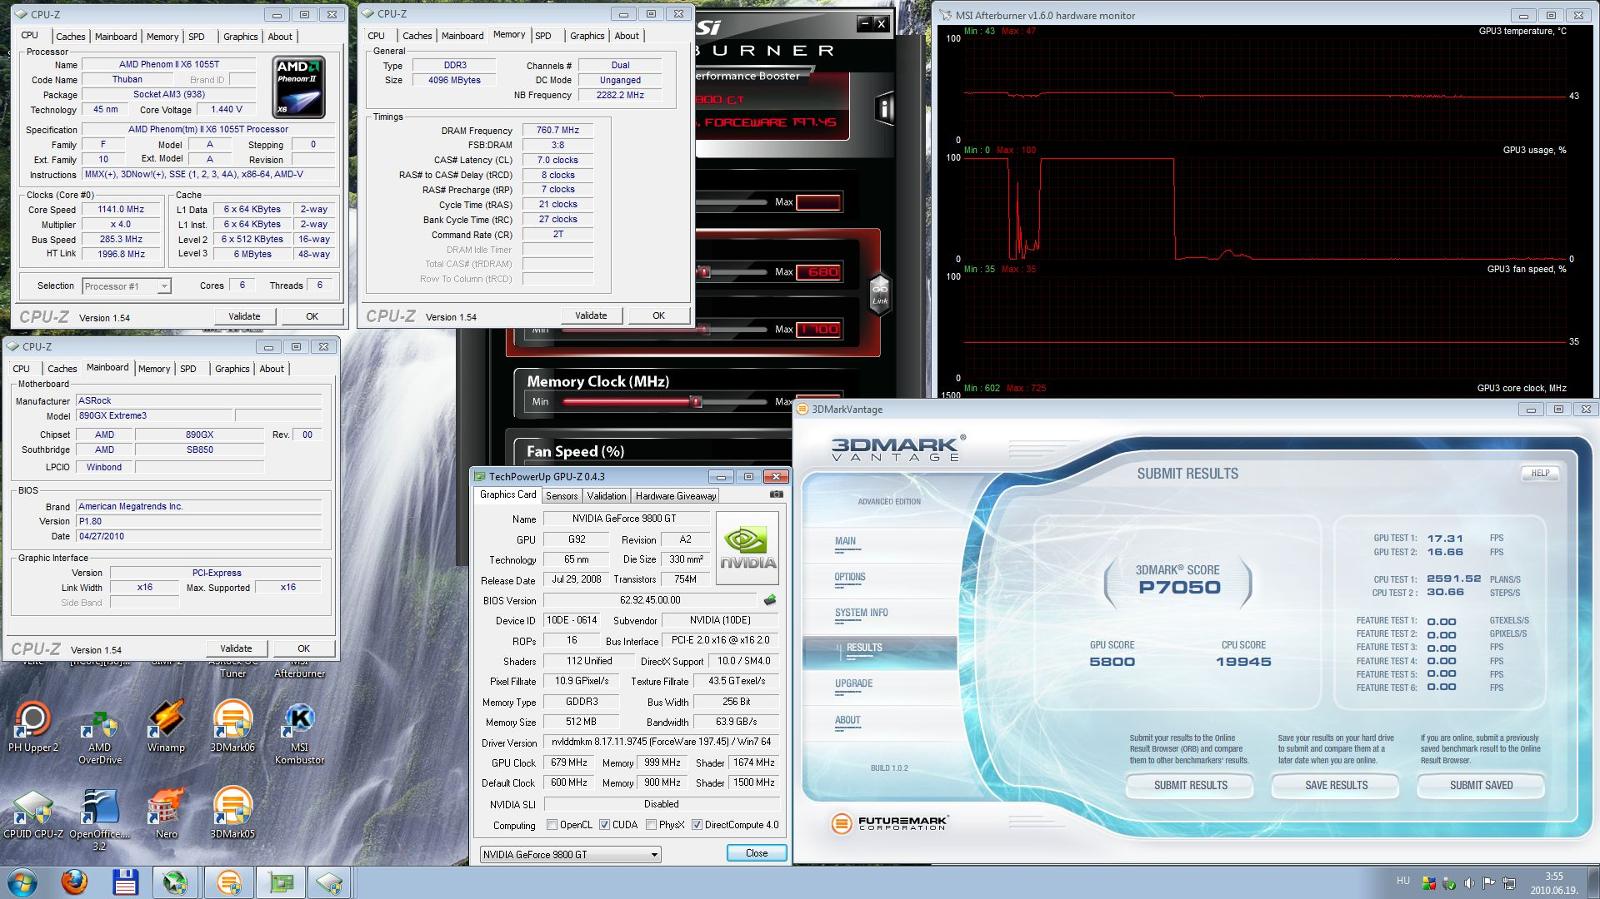Adjust the Memory Clock slider in Afterburner
Viewport: 1600px width, 899px height.
coord(695,402)
